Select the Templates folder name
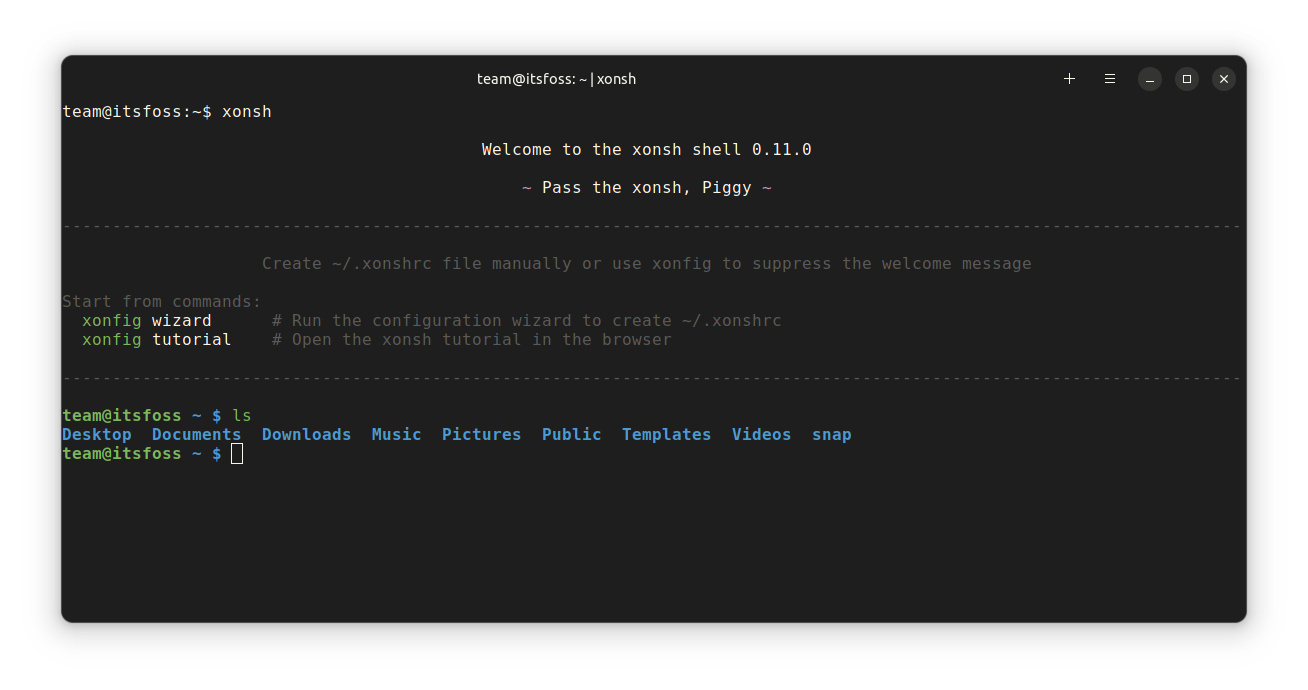 (x=666, y=434)
